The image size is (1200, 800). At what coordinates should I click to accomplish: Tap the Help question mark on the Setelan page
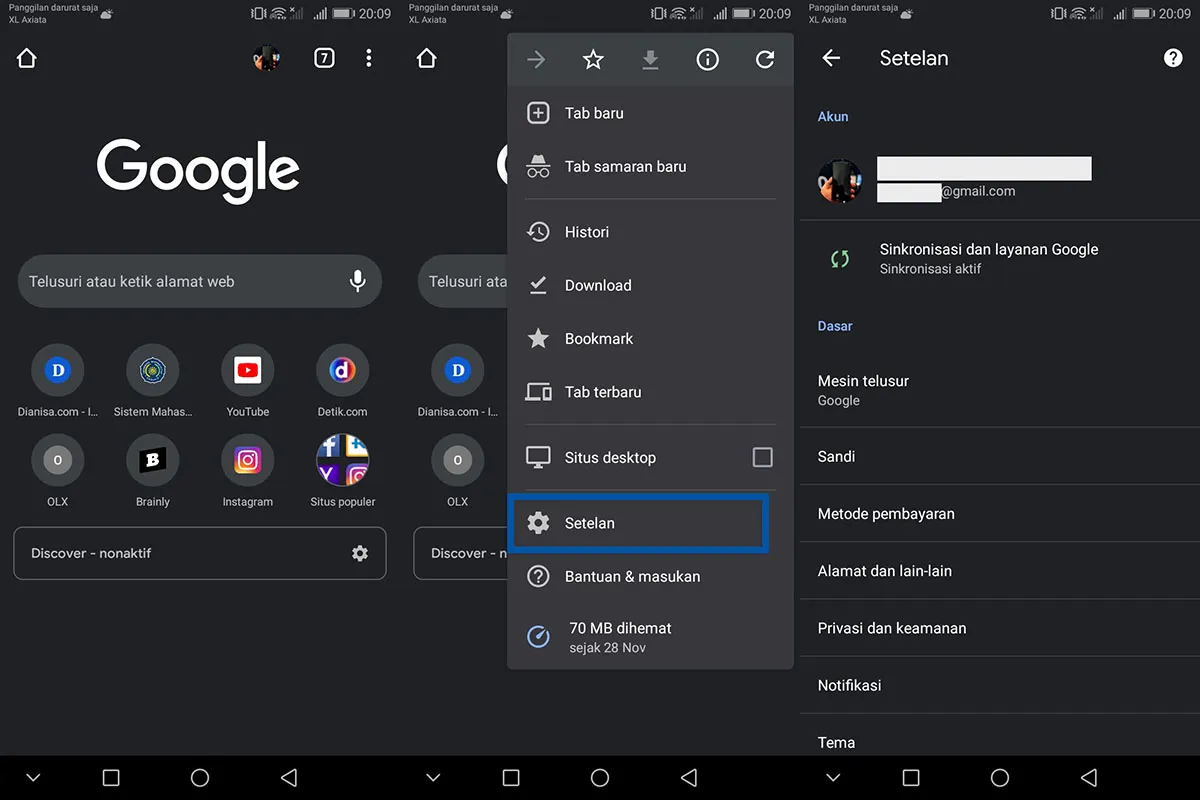click(1172, 58)
